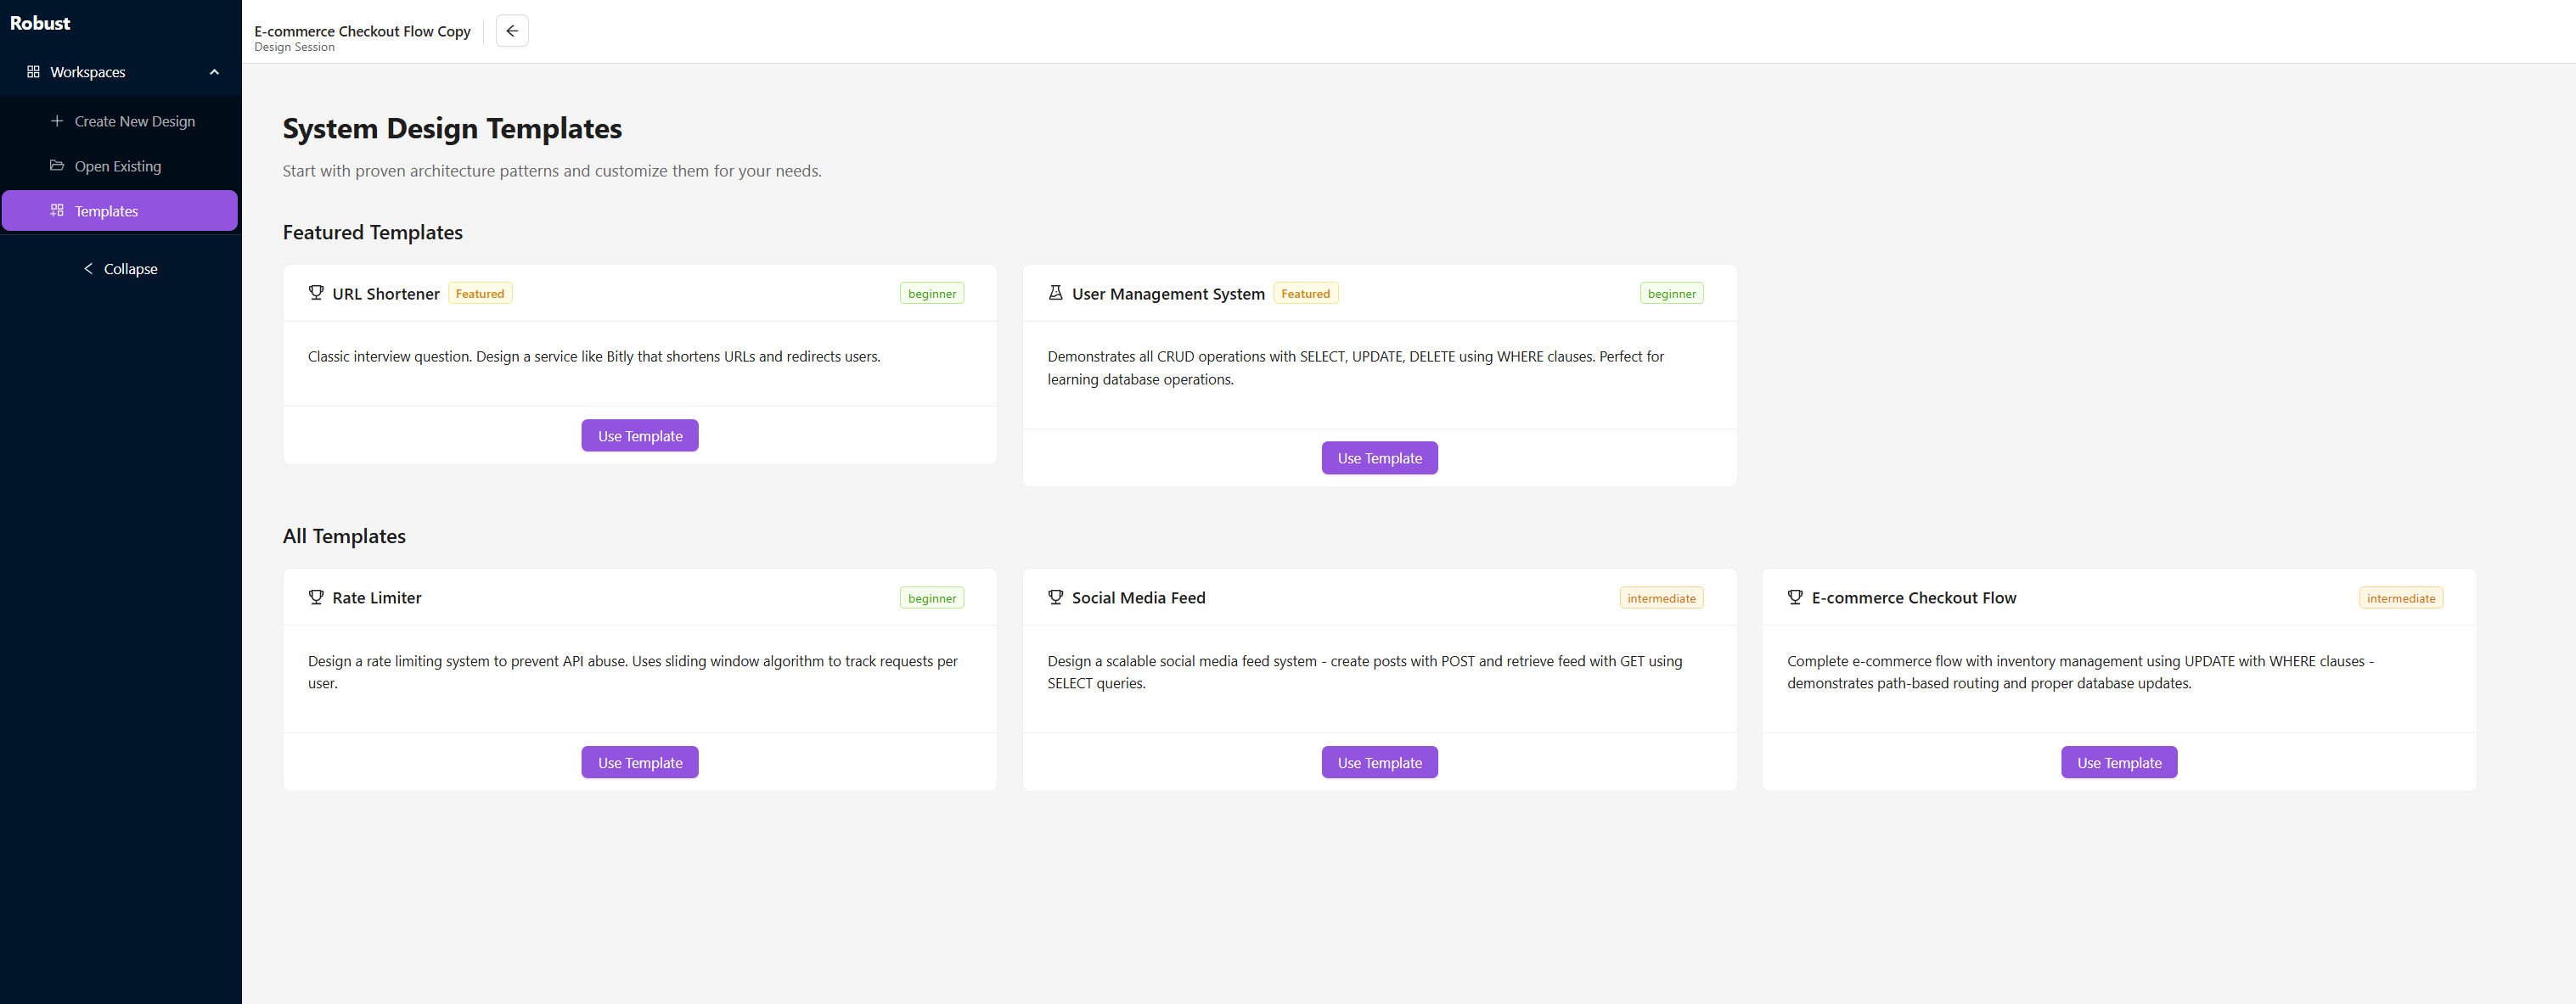Click the trophy icon on Social Media Feed

pyautogui.click(x=1056, y=597)
